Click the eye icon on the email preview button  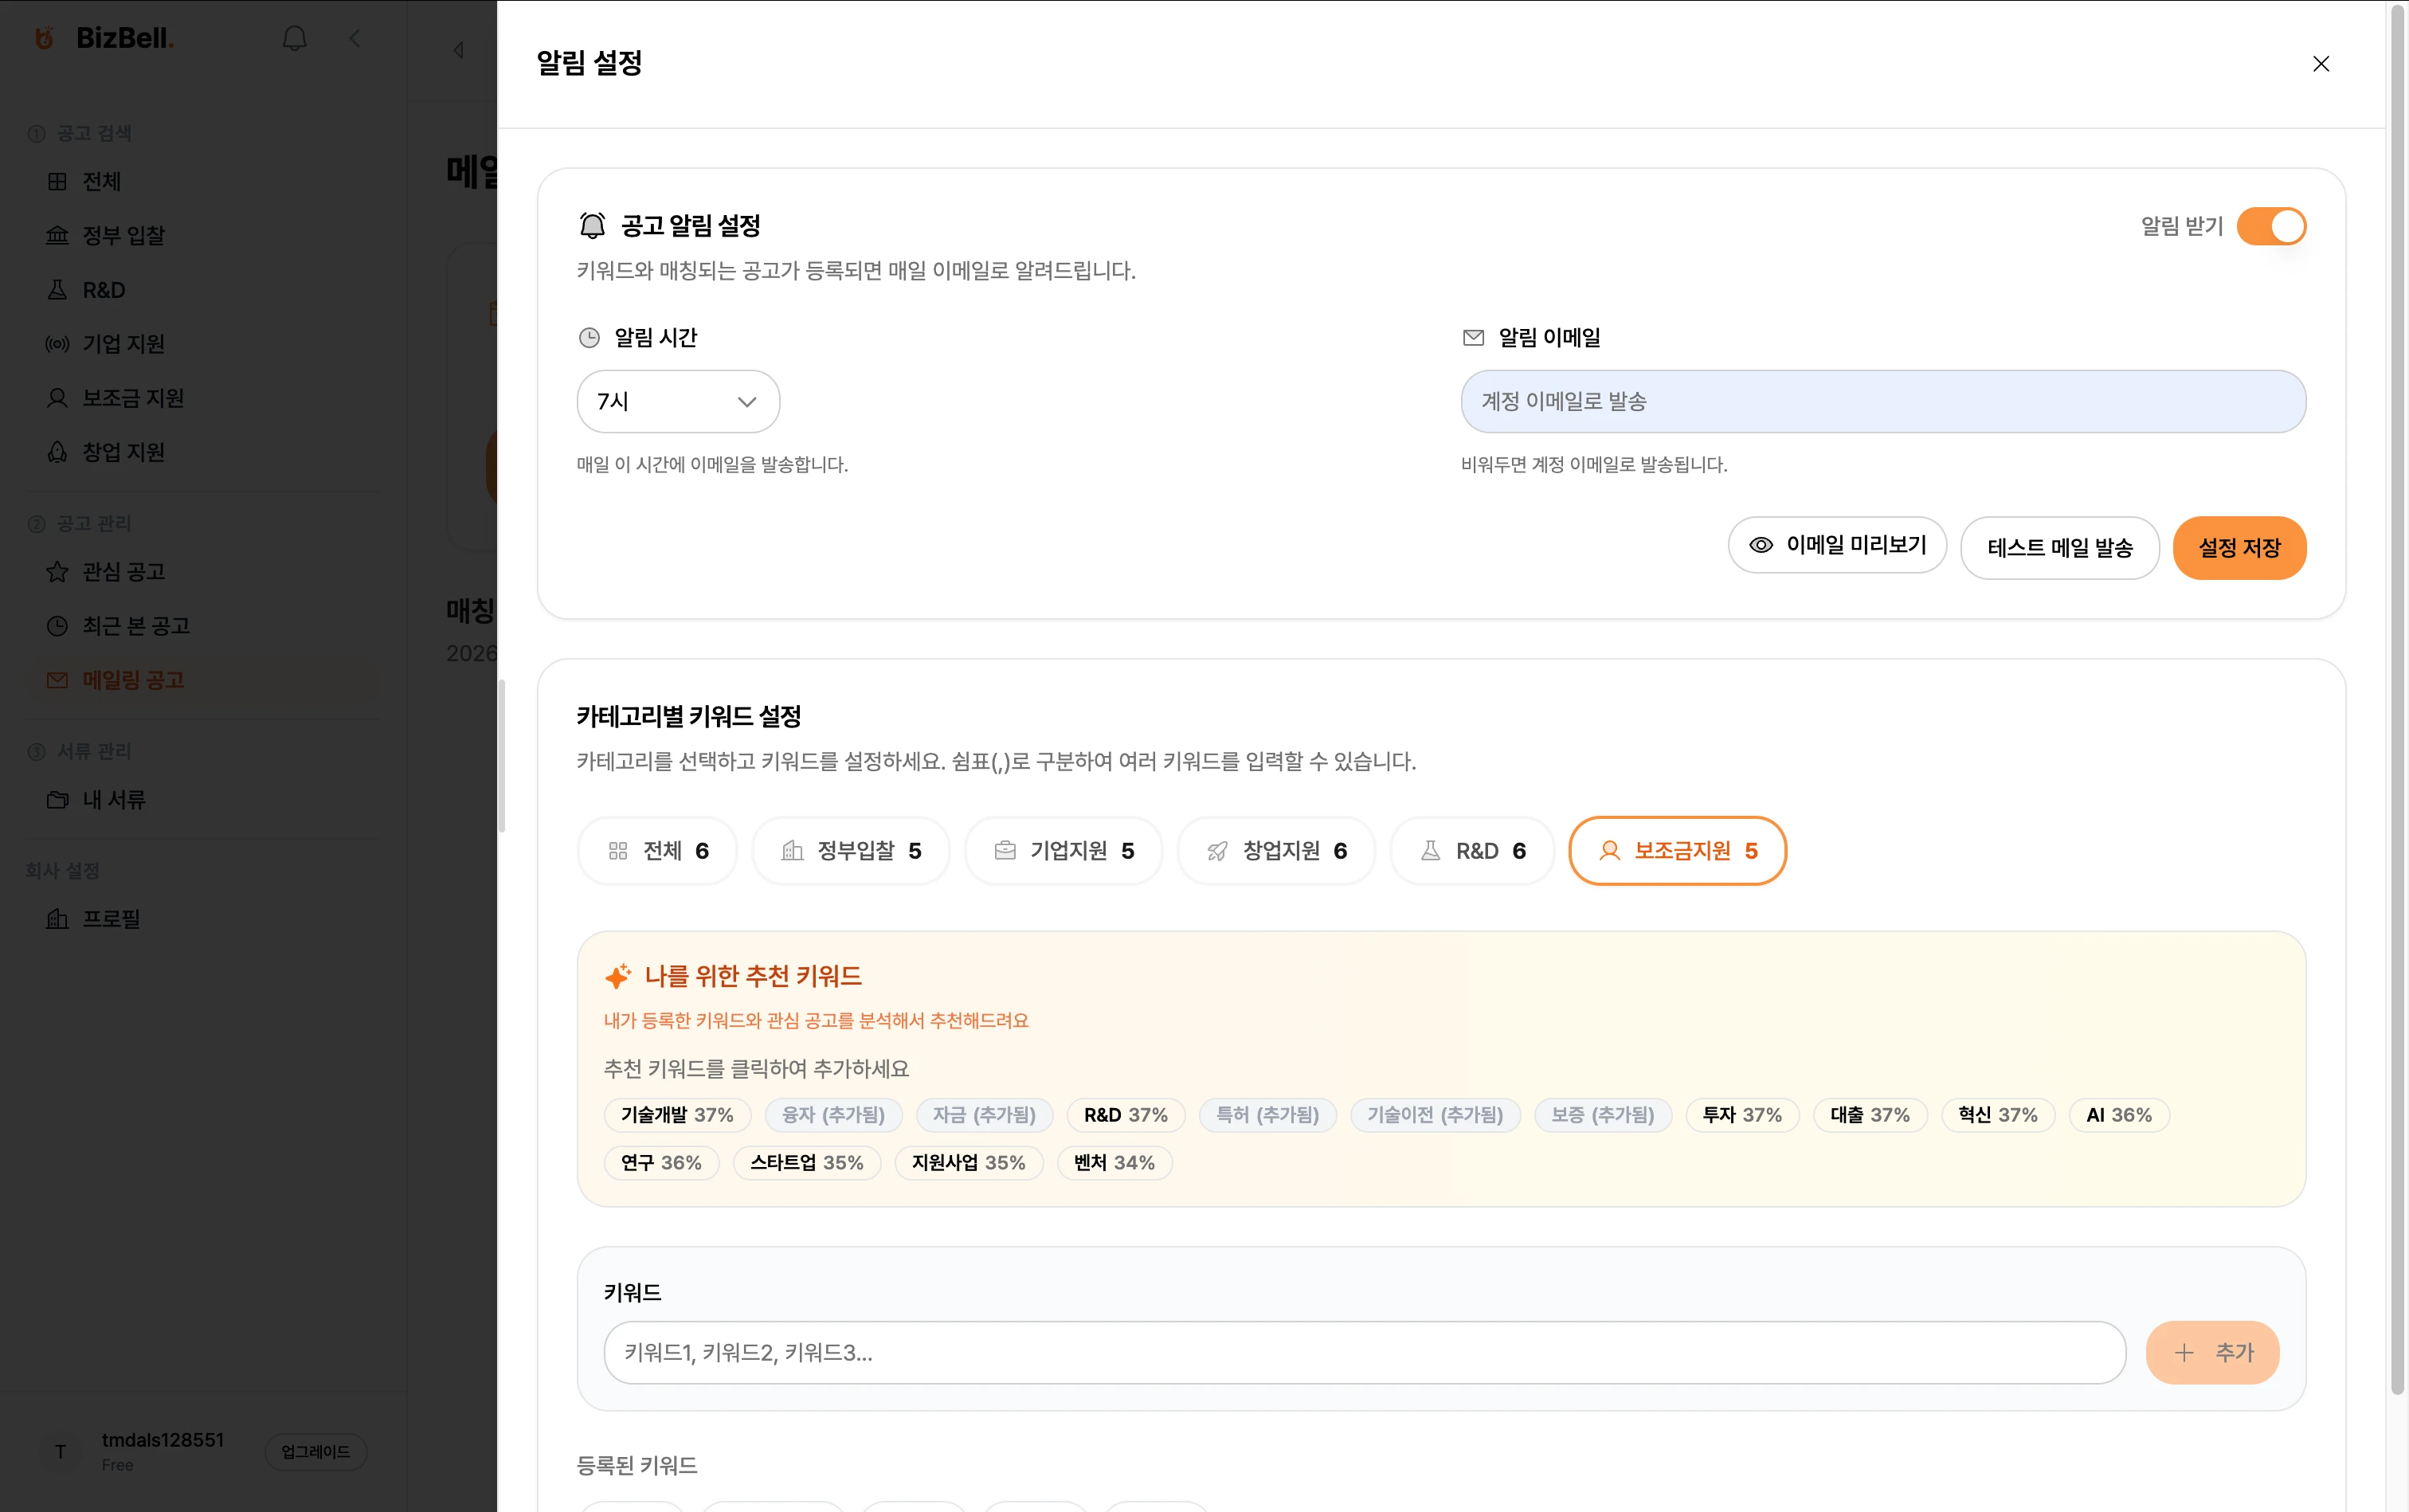(1760, 545)
